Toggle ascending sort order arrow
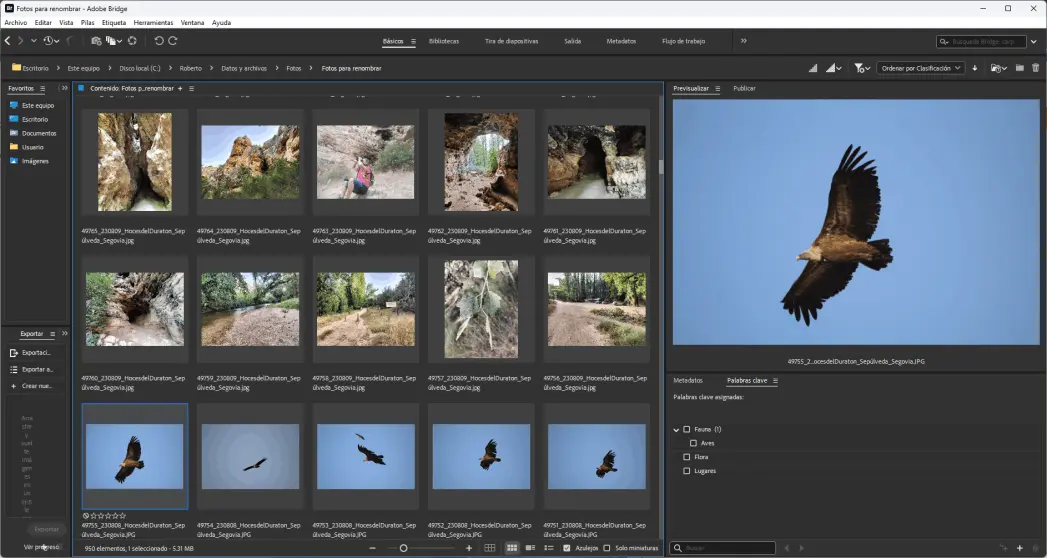 click(x=975, y=68)
